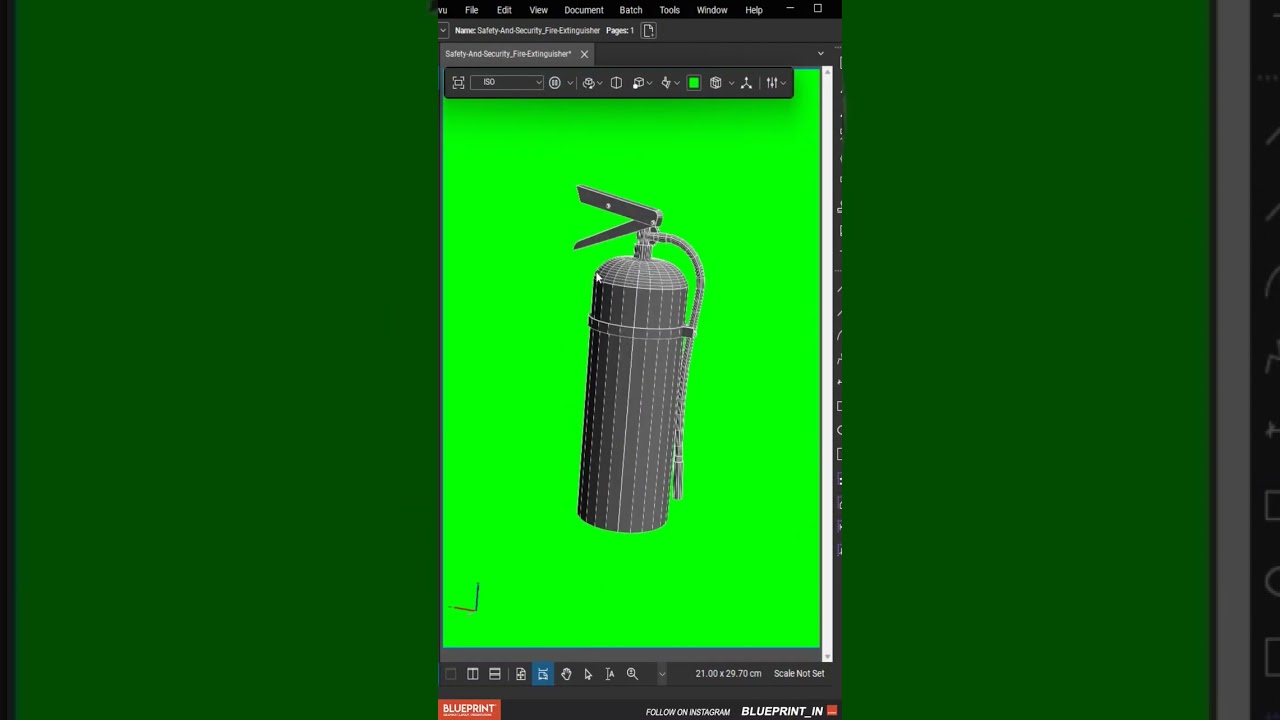Open the View menu

538,10
